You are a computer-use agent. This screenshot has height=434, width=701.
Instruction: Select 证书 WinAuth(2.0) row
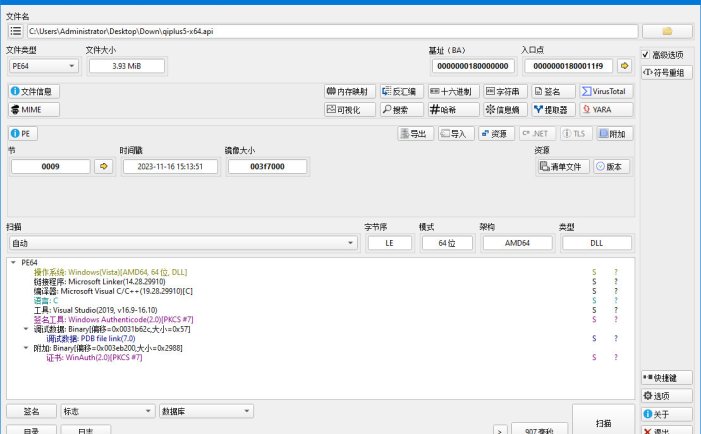94,357
